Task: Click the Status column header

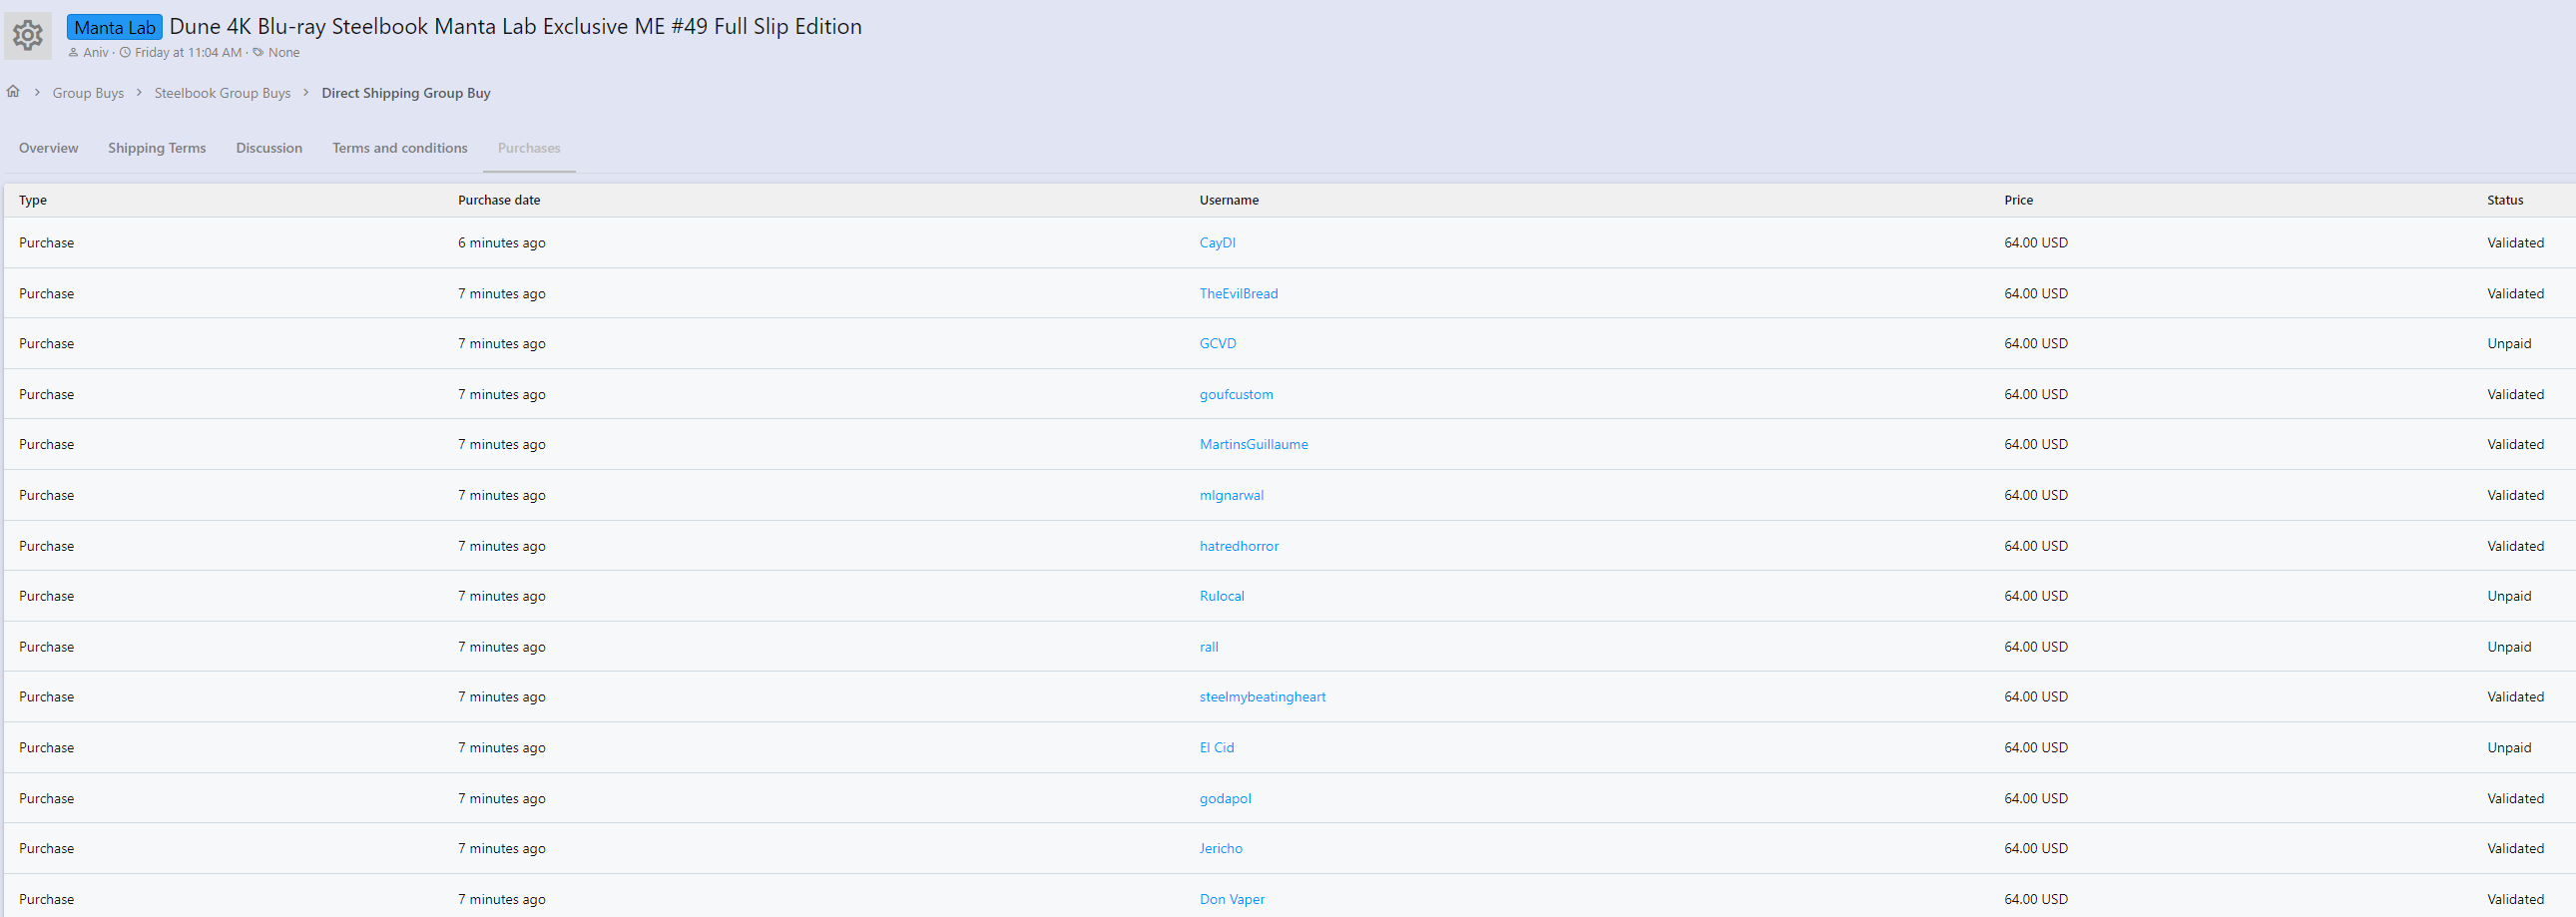Action: 2505,200
